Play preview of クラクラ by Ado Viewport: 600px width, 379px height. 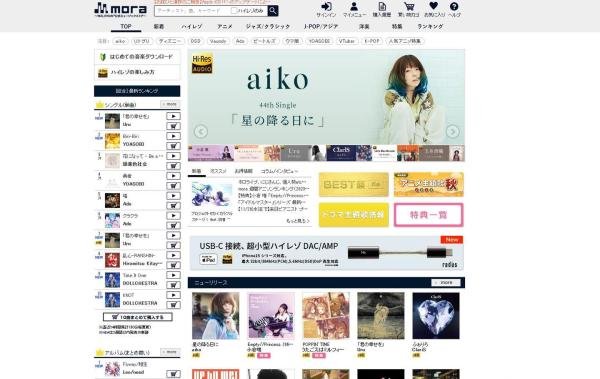coord(173,216)
